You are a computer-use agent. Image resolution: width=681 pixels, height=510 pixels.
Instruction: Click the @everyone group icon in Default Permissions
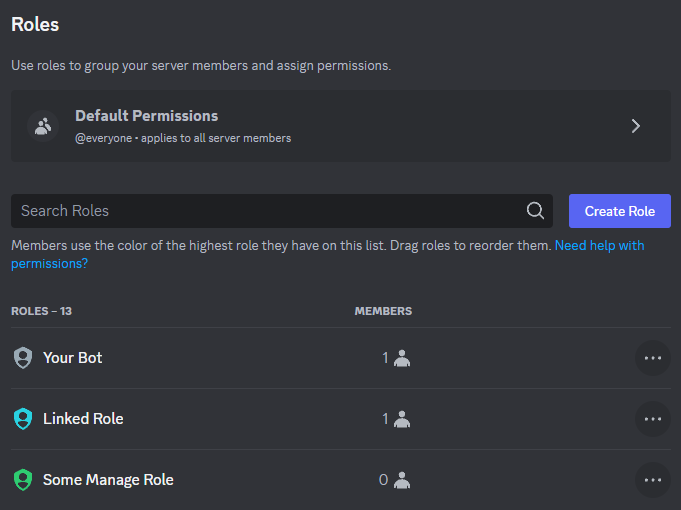pyautogui.click(x=43, y=126)
